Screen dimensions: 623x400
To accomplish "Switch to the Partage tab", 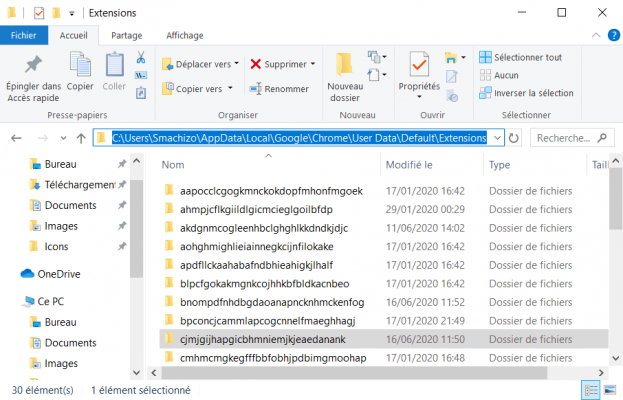I will [127, 35].
